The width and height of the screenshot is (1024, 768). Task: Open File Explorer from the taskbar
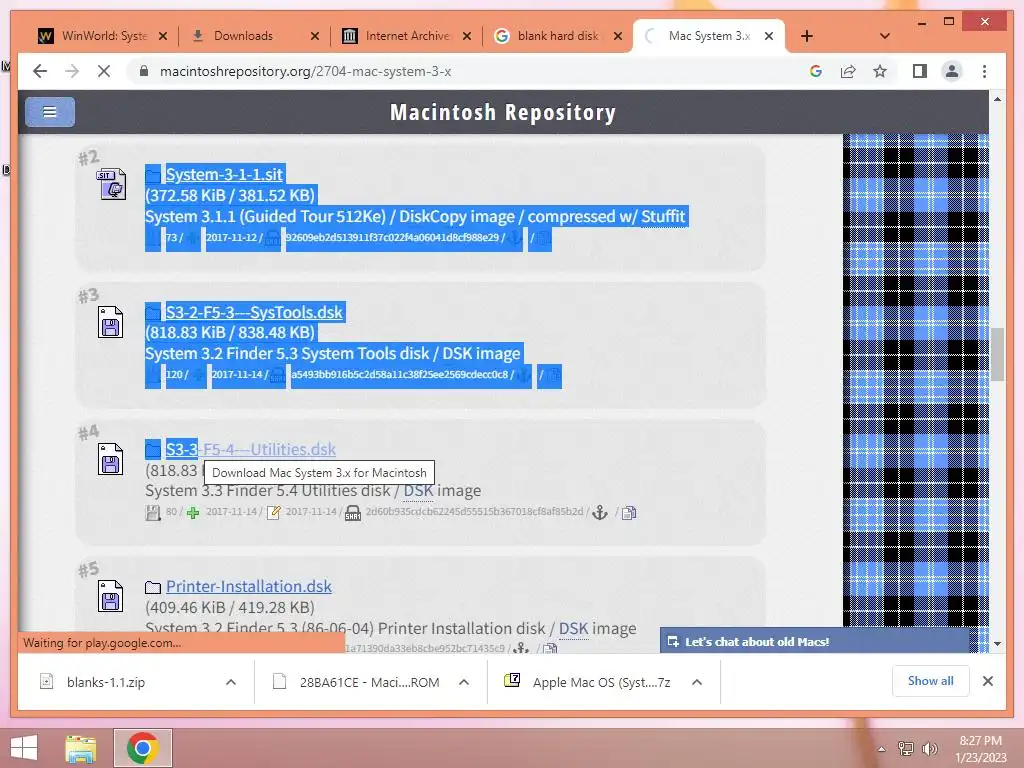pyautogui.click(x=81, y=748)
